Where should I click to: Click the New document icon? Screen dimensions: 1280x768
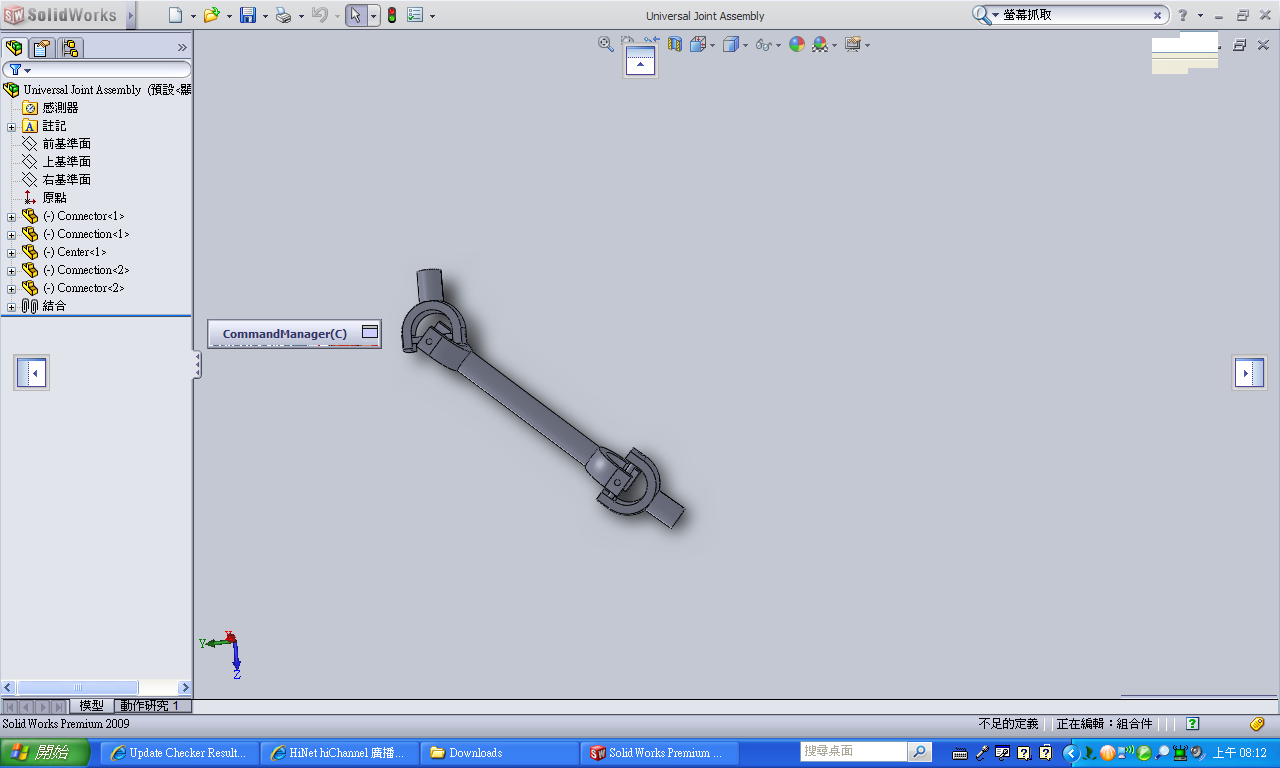[176, 15]
